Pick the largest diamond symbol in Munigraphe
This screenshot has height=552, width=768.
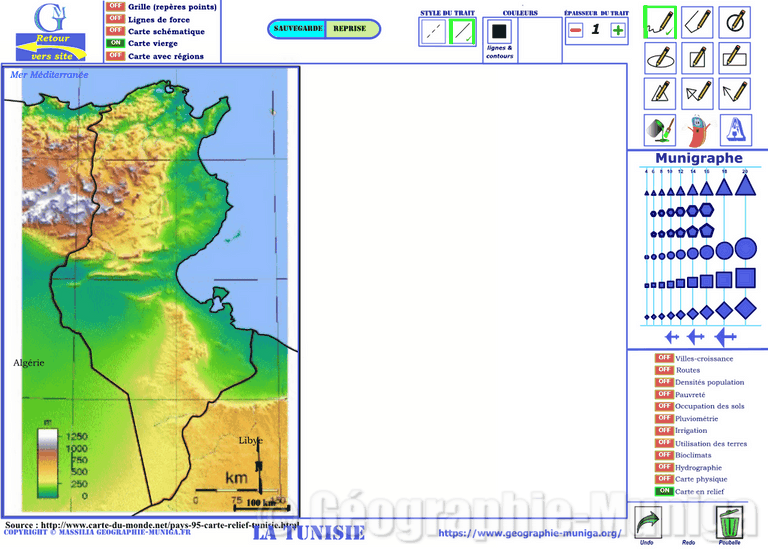pos(745,309)
